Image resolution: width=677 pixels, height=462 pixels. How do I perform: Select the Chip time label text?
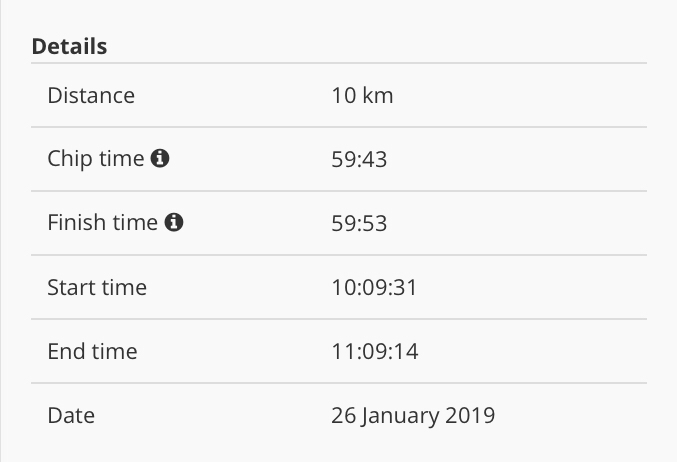tap(96, 159)
